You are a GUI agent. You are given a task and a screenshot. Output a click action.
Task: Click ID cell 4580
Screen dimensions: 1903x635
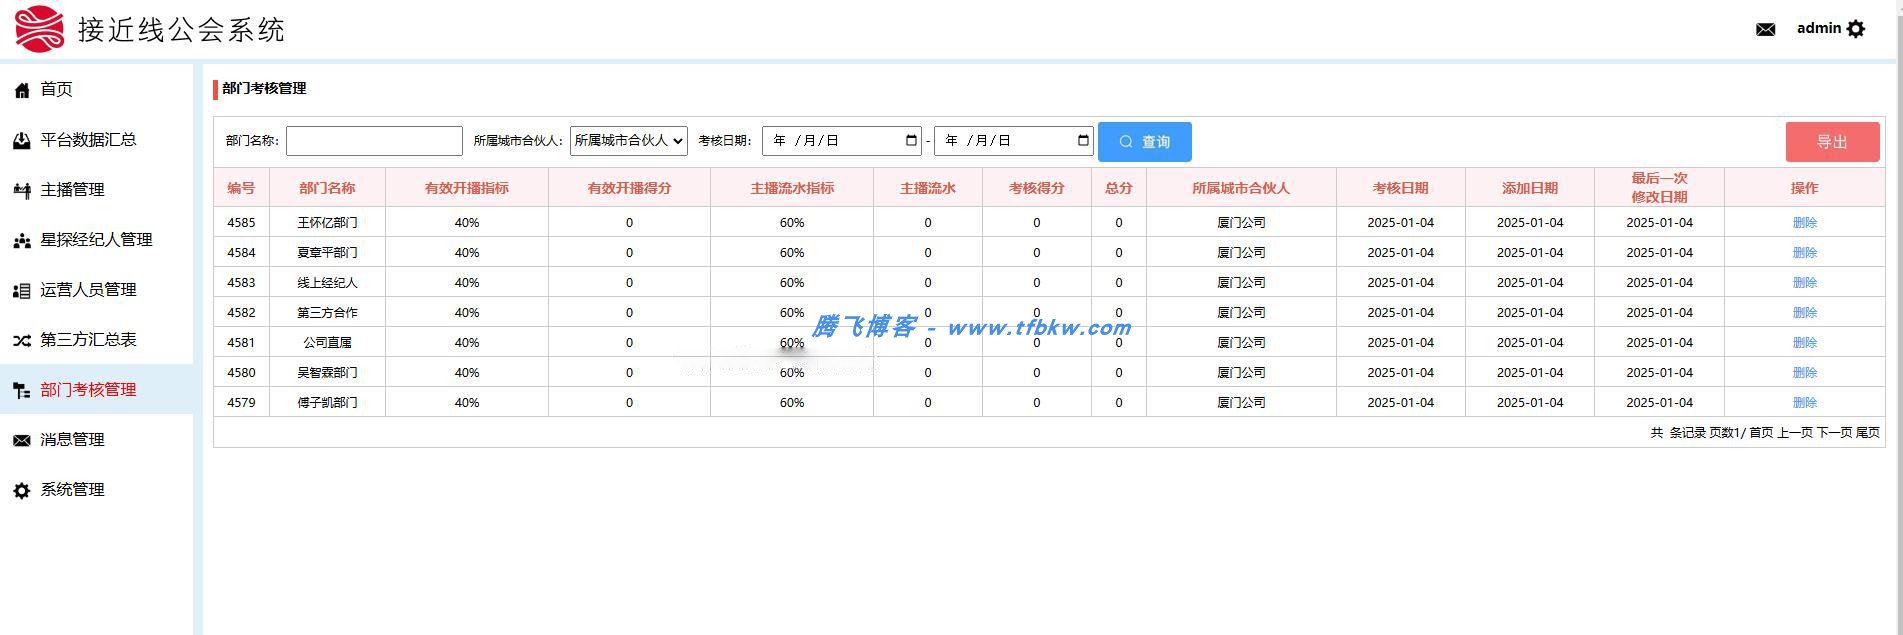coord(241,373)
